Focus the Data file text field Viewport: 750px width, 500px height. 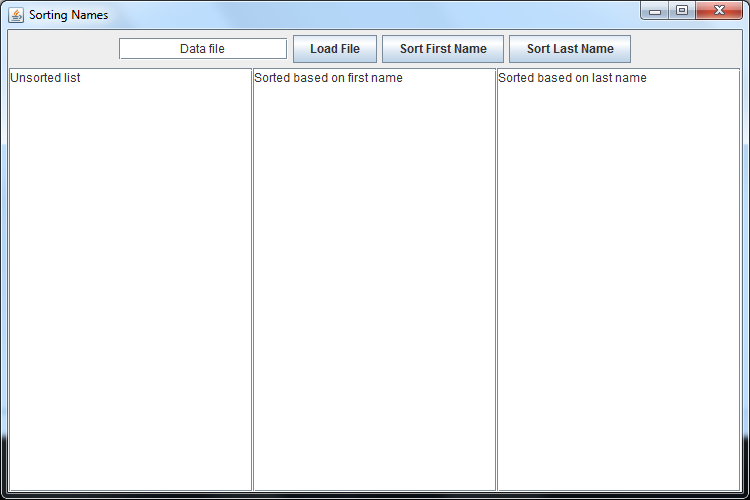(x=203, y=49)
